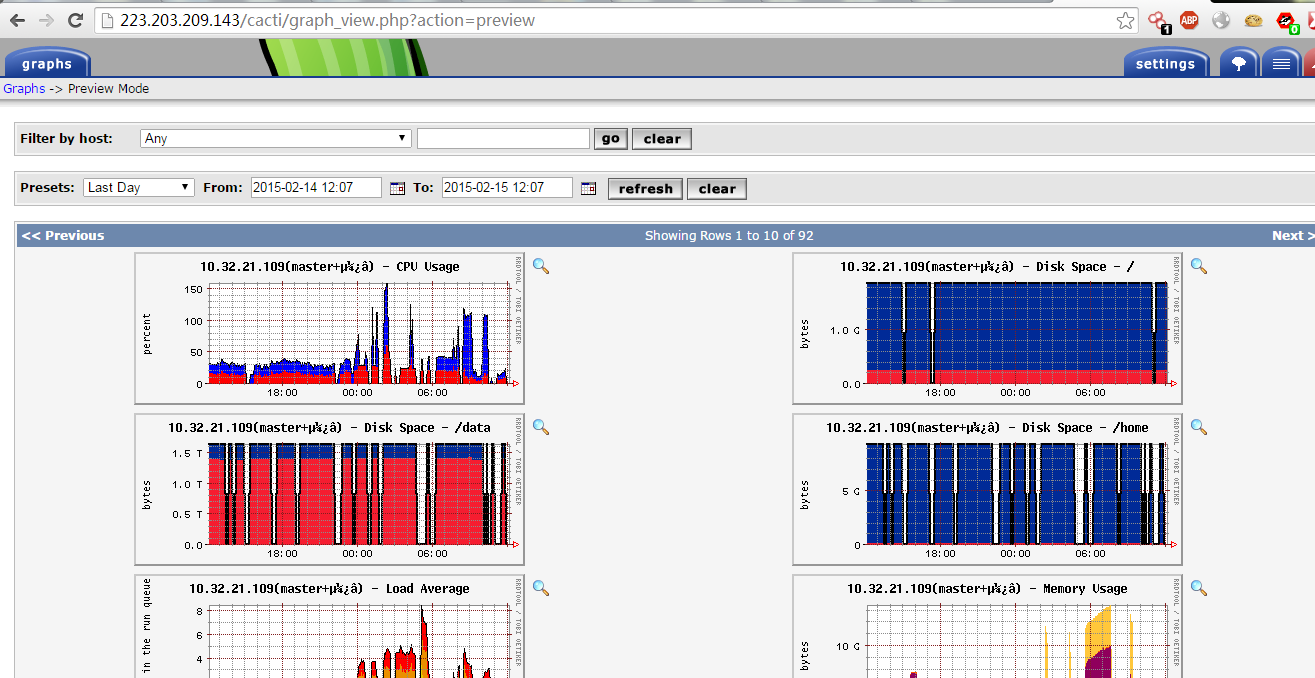The width and height of the screenshot is (1315, 678).
Task: Open the Disk Space - /home graph image
Action: pos(987,489)
